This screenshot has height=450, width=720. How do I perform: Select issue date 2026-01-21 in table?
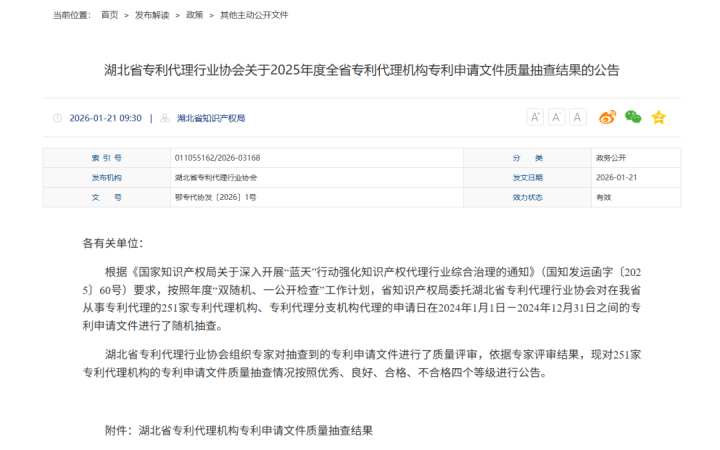pyautogui.click(x=616, y=178)
